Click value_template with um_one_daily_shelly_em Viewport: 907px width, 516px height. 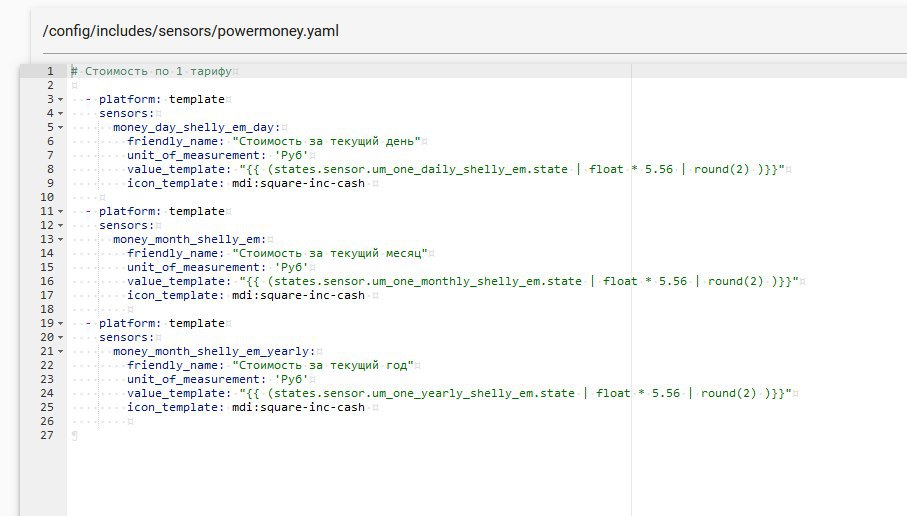pyautogui.click(x=456, y=169)
